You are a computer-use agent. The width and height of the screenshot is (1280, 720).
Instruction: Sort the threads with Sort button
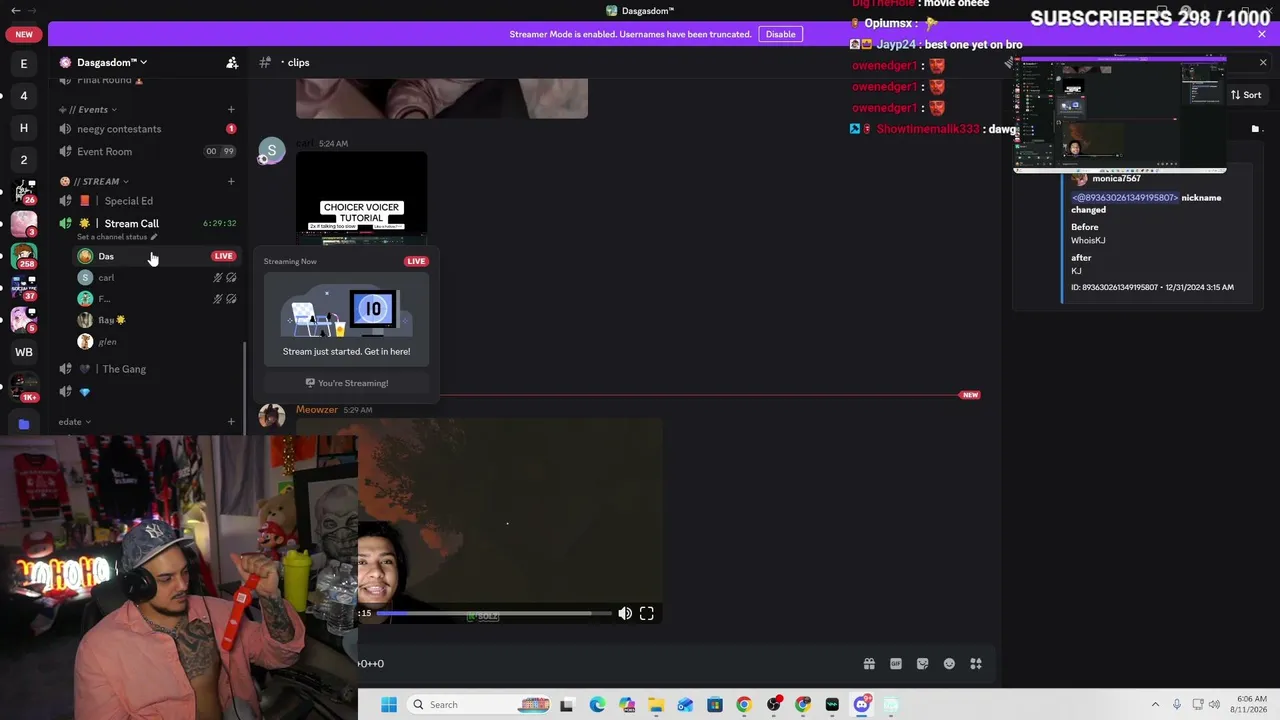point(1245,95)
